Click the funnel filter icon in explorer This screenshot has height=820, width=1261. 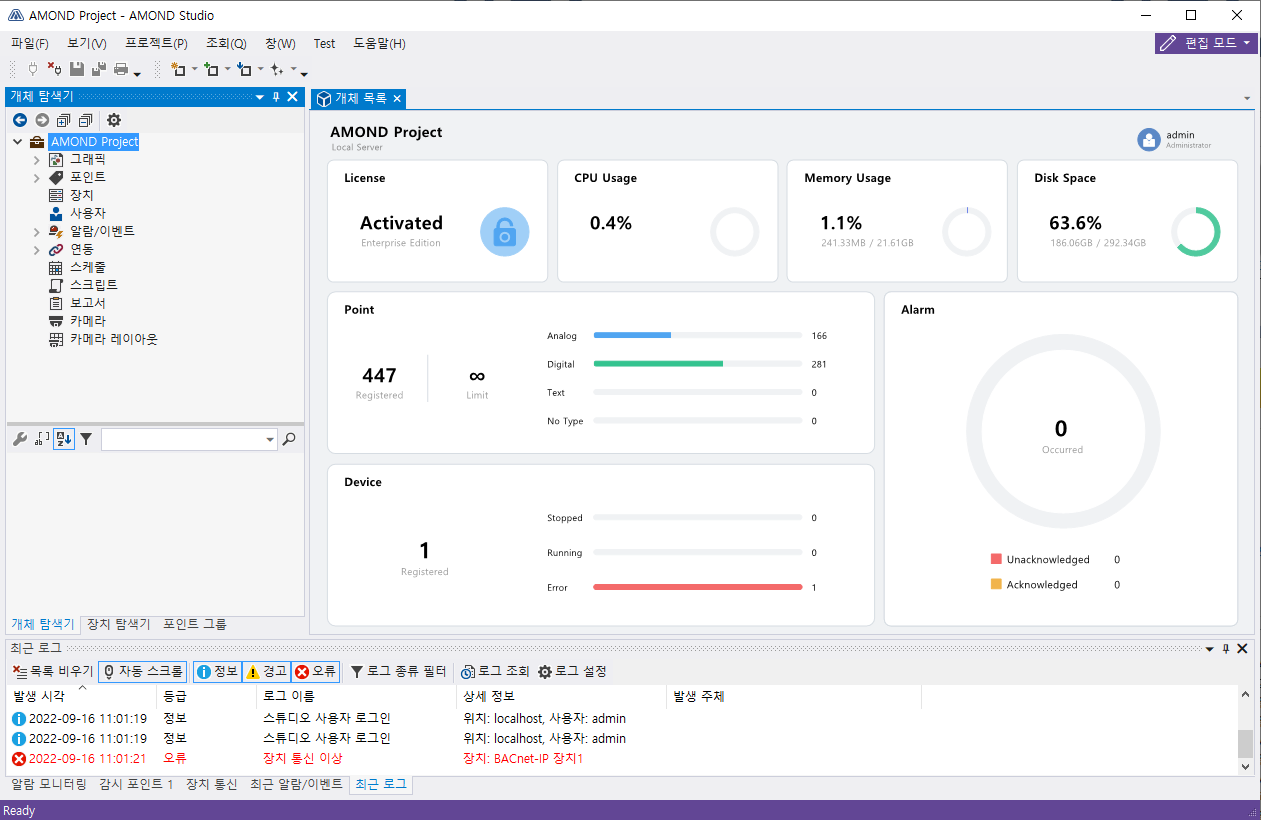(x=86, y=439)
